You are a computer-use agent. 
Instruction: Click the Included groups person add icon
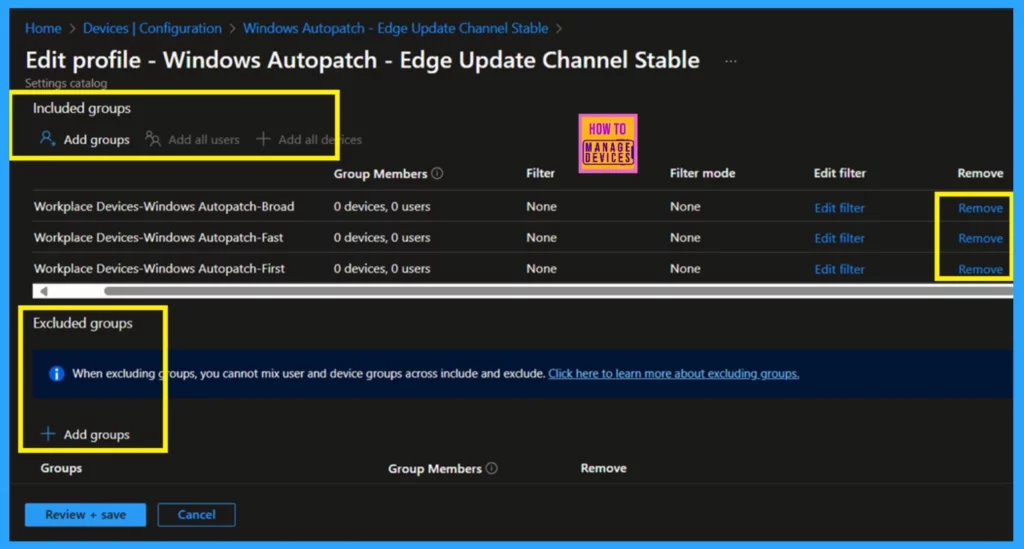(47, 138)
